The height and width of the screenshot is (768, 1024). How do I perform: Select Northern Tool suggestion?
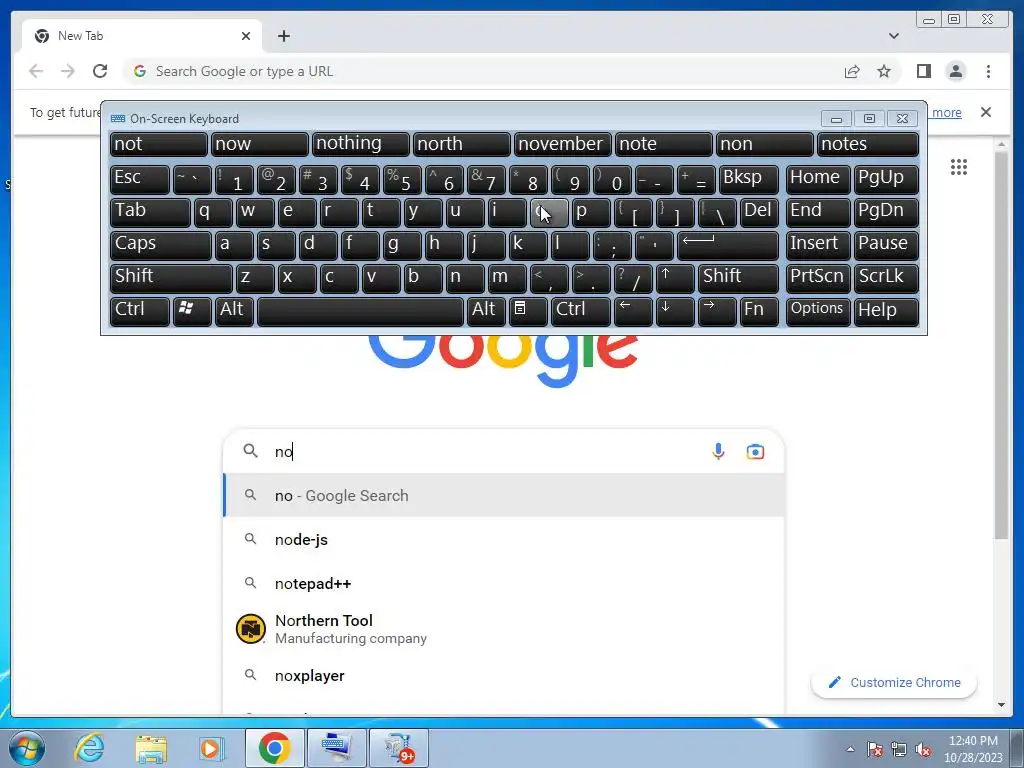coord(504,629)
